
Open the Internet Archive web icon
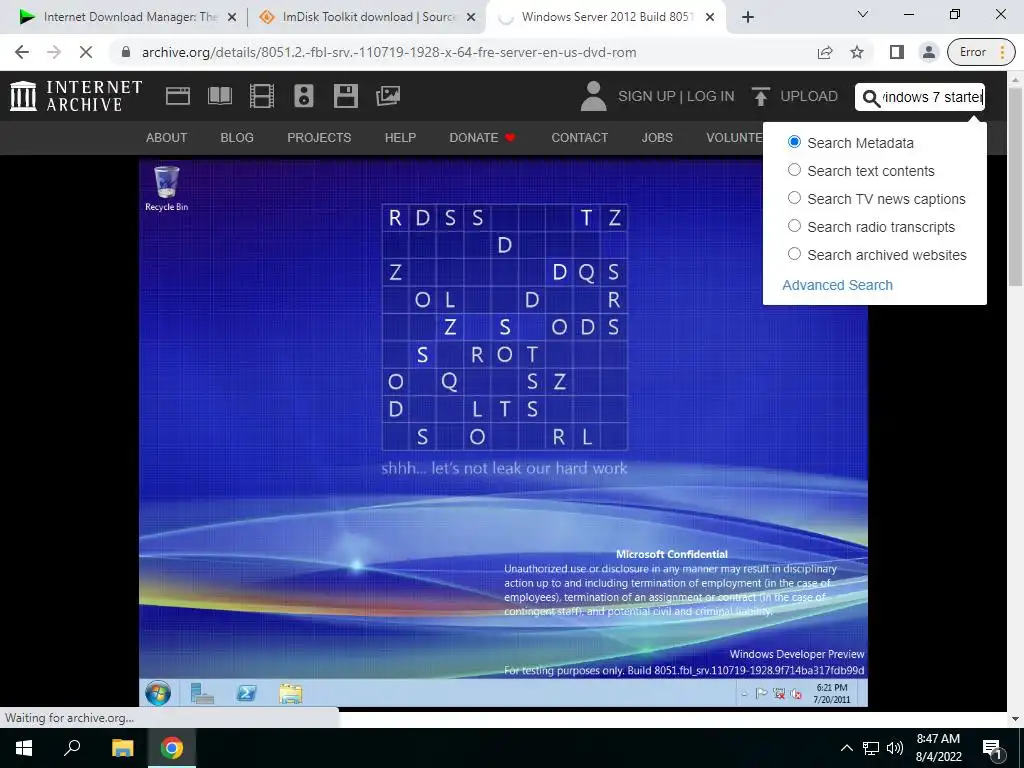(x=178, y=96)
